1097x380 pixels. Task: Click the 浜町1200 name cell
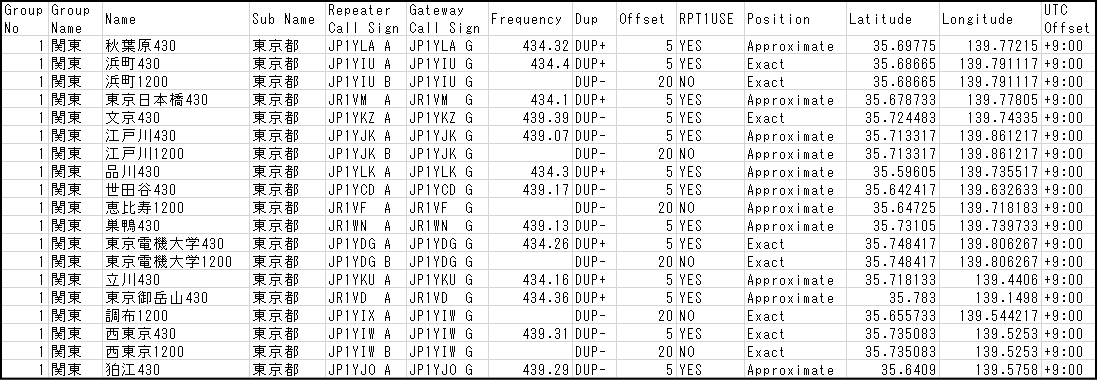tap(176, 82)
